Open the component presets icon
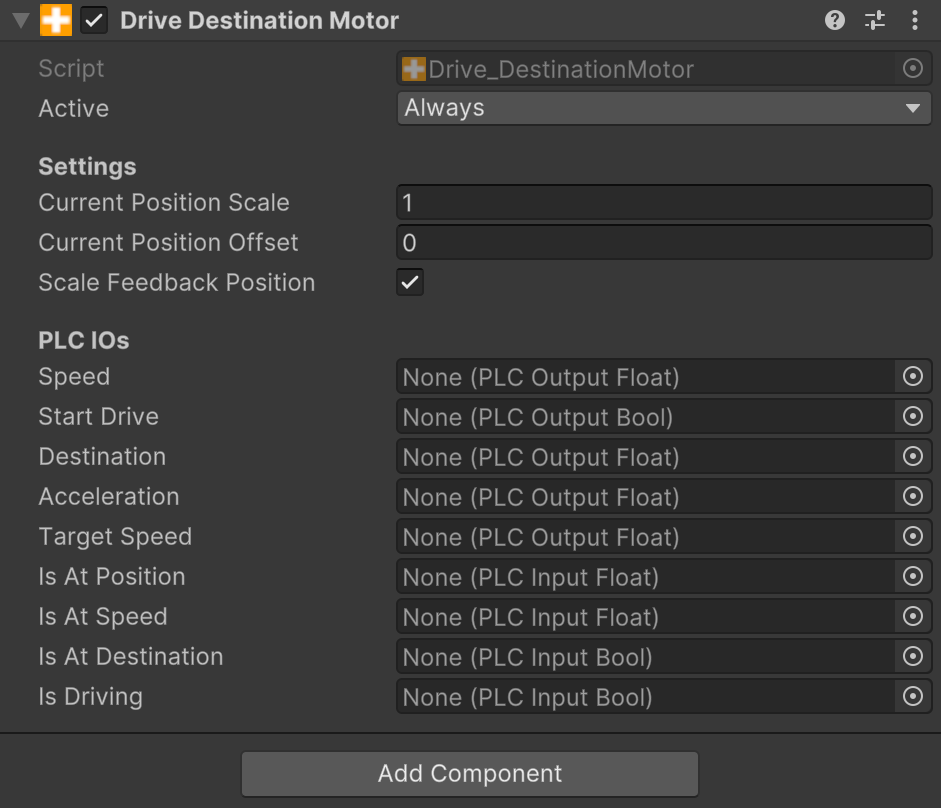This screenshot has height=808, width=941. 875,21
